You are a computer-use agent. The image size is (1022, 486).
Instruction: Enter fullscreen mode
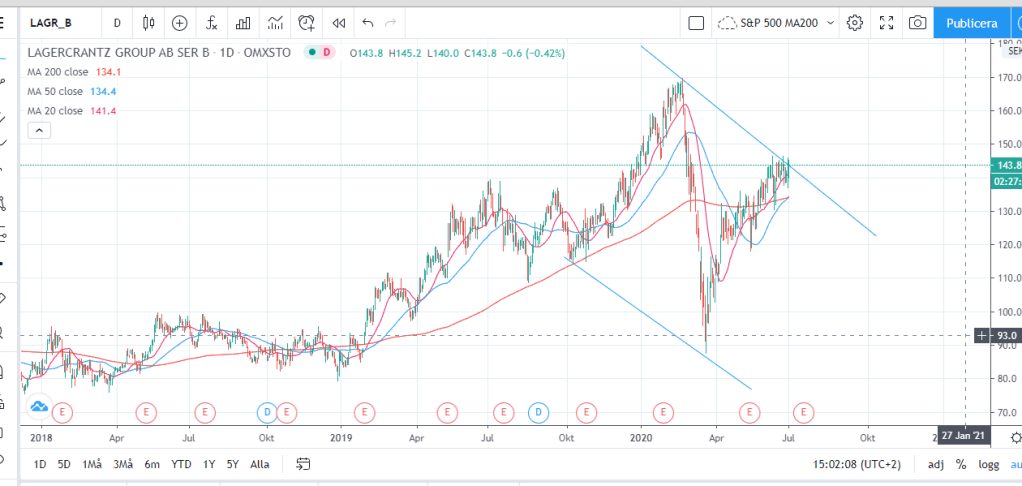885,22
